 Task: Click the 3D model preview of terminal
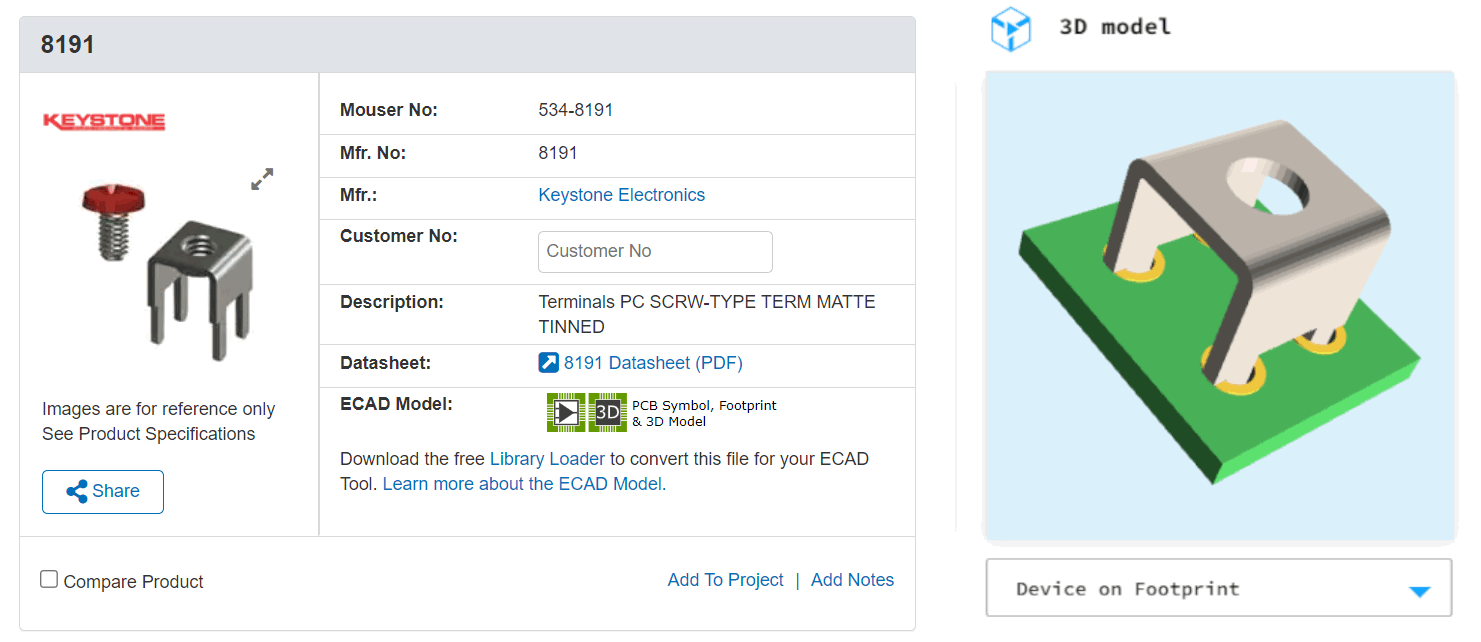(x=1218, y=305)
